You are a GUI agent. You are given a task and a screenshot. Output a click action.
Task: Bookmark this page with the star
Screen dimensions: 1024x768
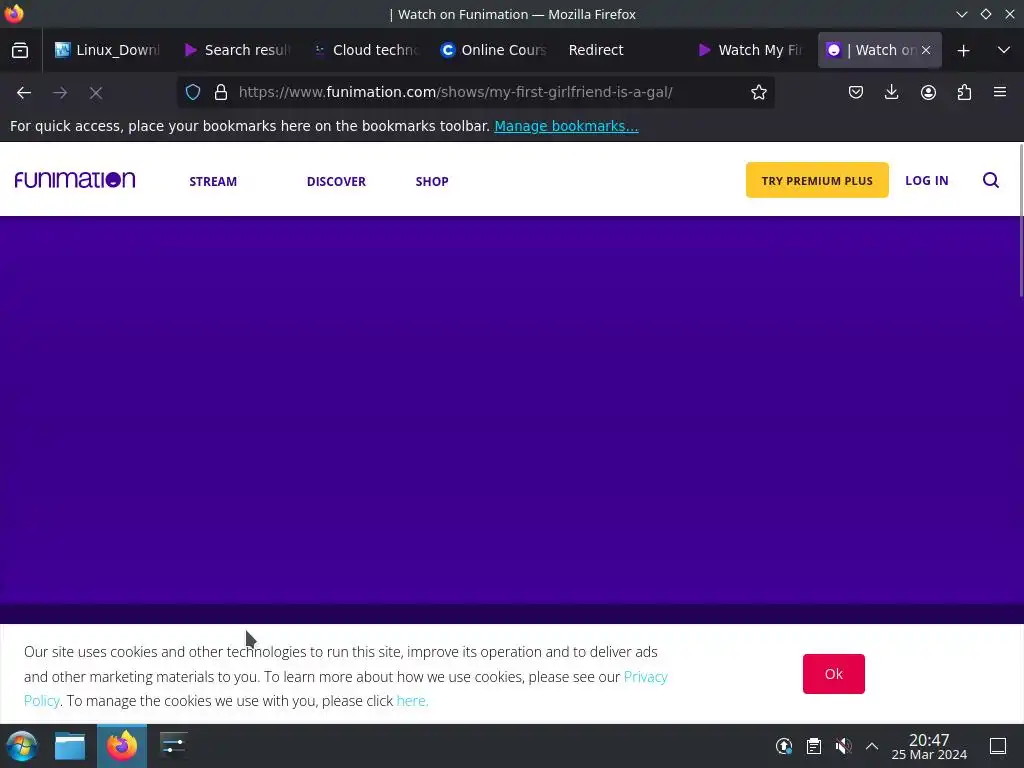click(x=758, y=92)
